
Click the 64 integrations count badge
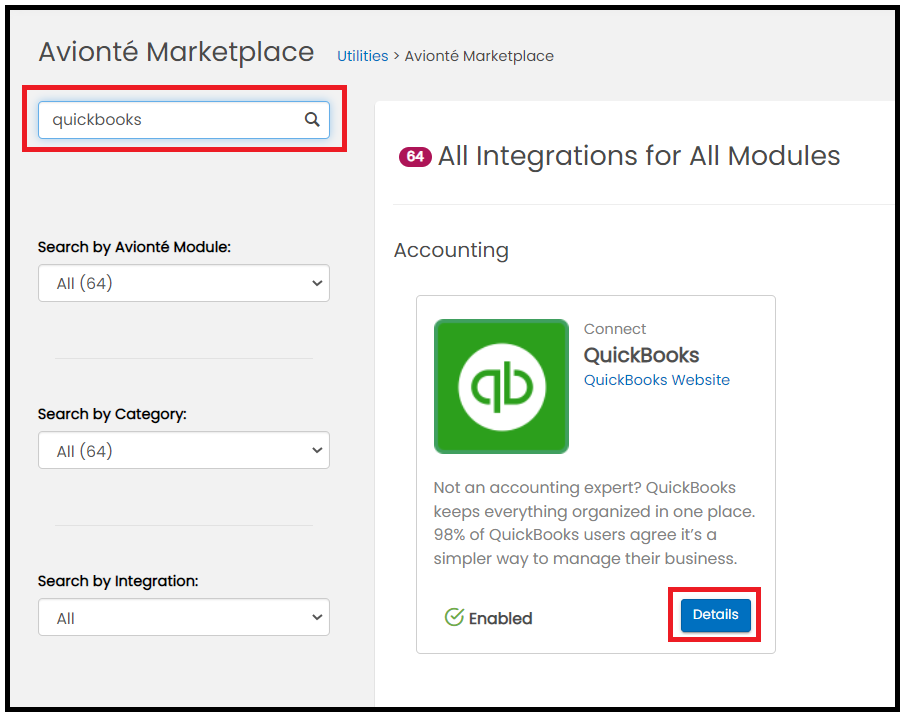[x=415, y=157]
